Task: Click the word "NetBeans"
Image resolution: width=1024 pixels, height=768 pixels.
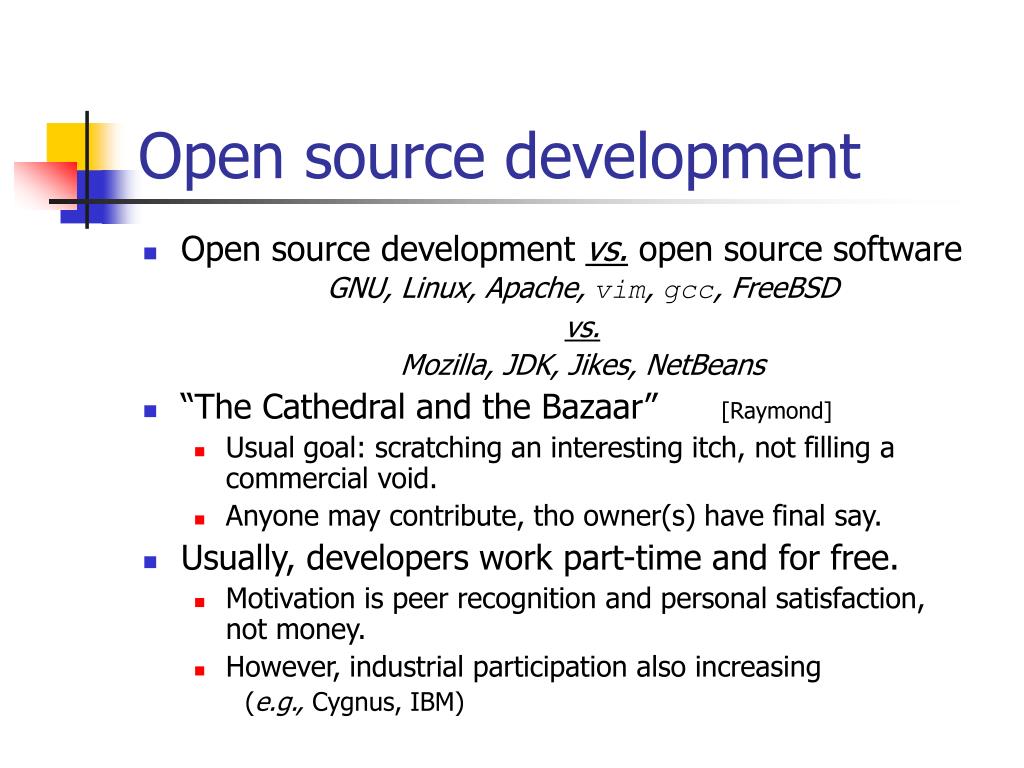Action: pos(706,365)
